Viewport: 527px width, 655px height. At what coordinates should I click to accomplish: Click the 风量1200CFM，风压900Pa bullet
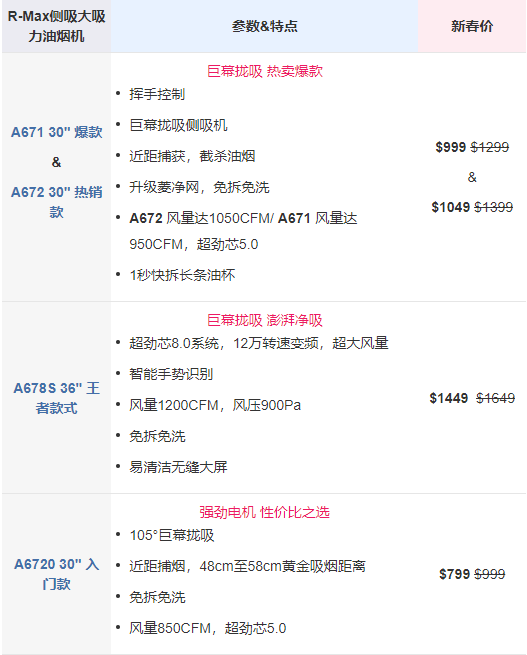(x=215, y=405)
